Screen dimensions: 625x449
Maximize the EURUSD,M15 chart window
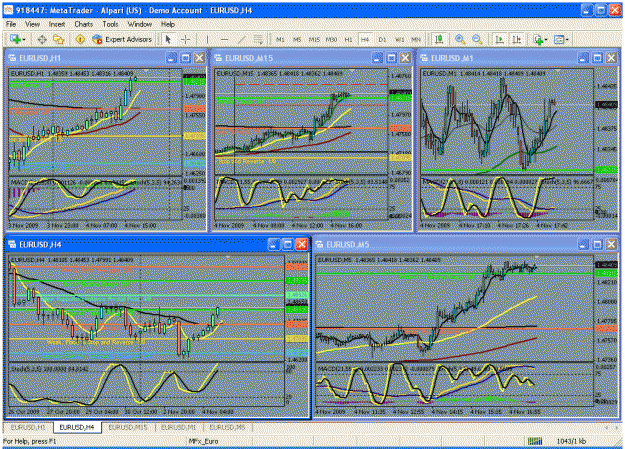[391, 58]
